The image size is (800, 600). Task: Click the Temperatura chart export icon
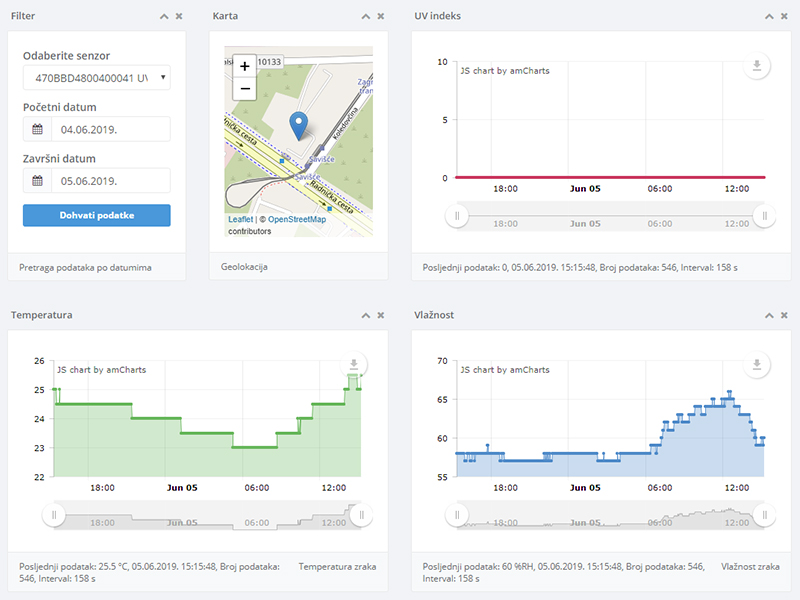353,366
